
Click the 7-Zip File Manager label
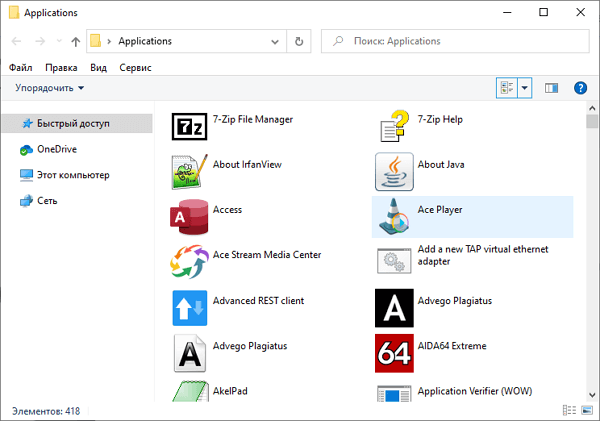(x=253, y=119)
